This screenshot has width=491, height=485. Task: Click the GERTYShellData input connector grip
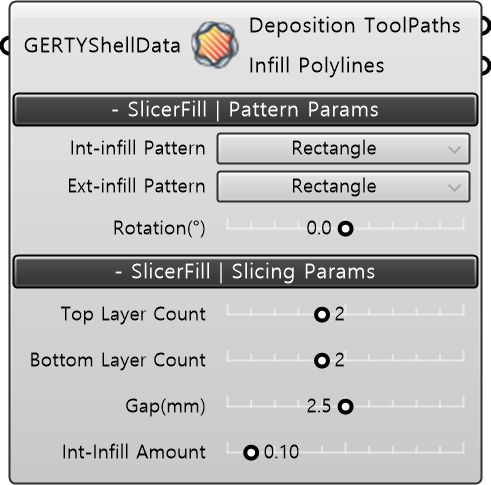(5, 45)
